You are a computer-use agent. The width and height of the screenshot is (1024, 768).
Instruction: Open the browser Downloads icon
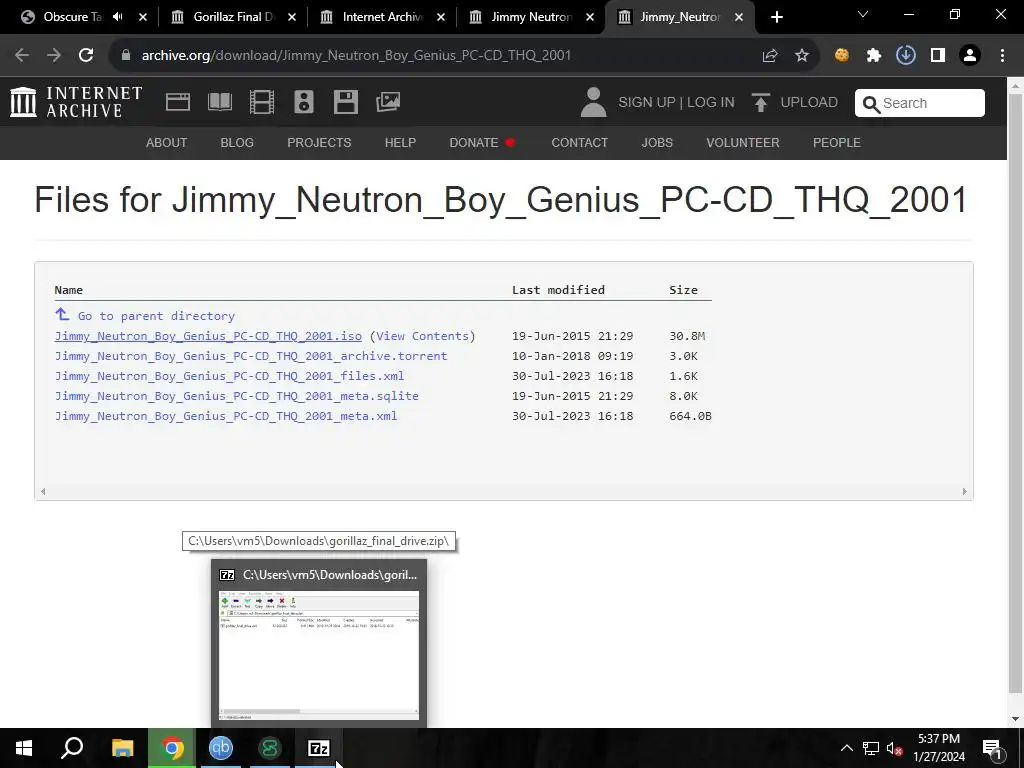pyautogui.click(x=906, y=56)
